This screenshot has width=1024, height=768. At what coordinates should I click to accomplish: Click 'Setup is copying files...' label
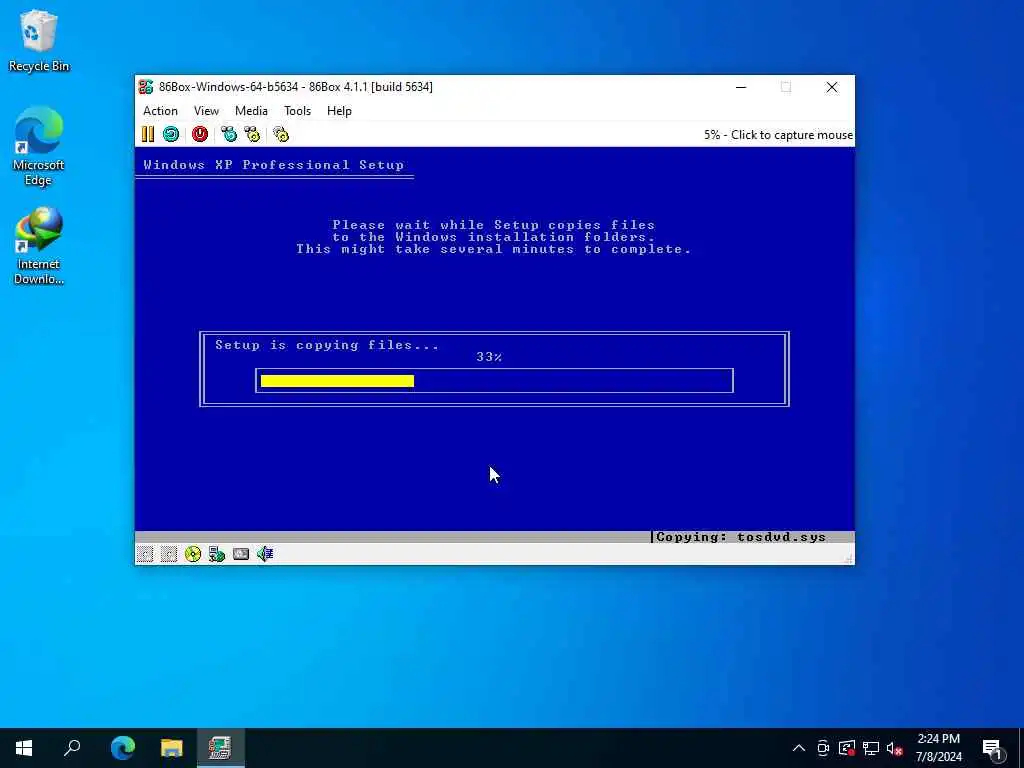327,345
